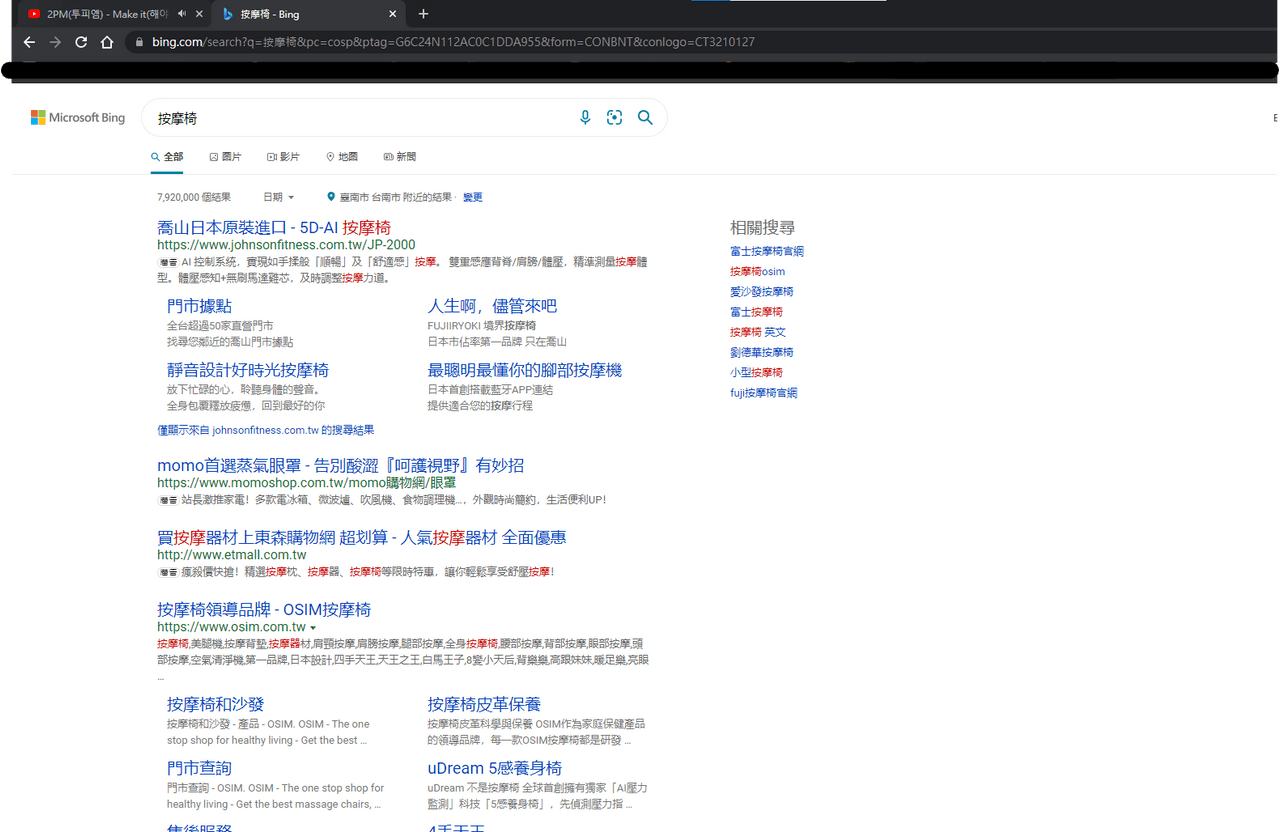Select the 按摩椅 - Bing browser tab
Viewport: 1280px width, 832px height.
(309, 14)
